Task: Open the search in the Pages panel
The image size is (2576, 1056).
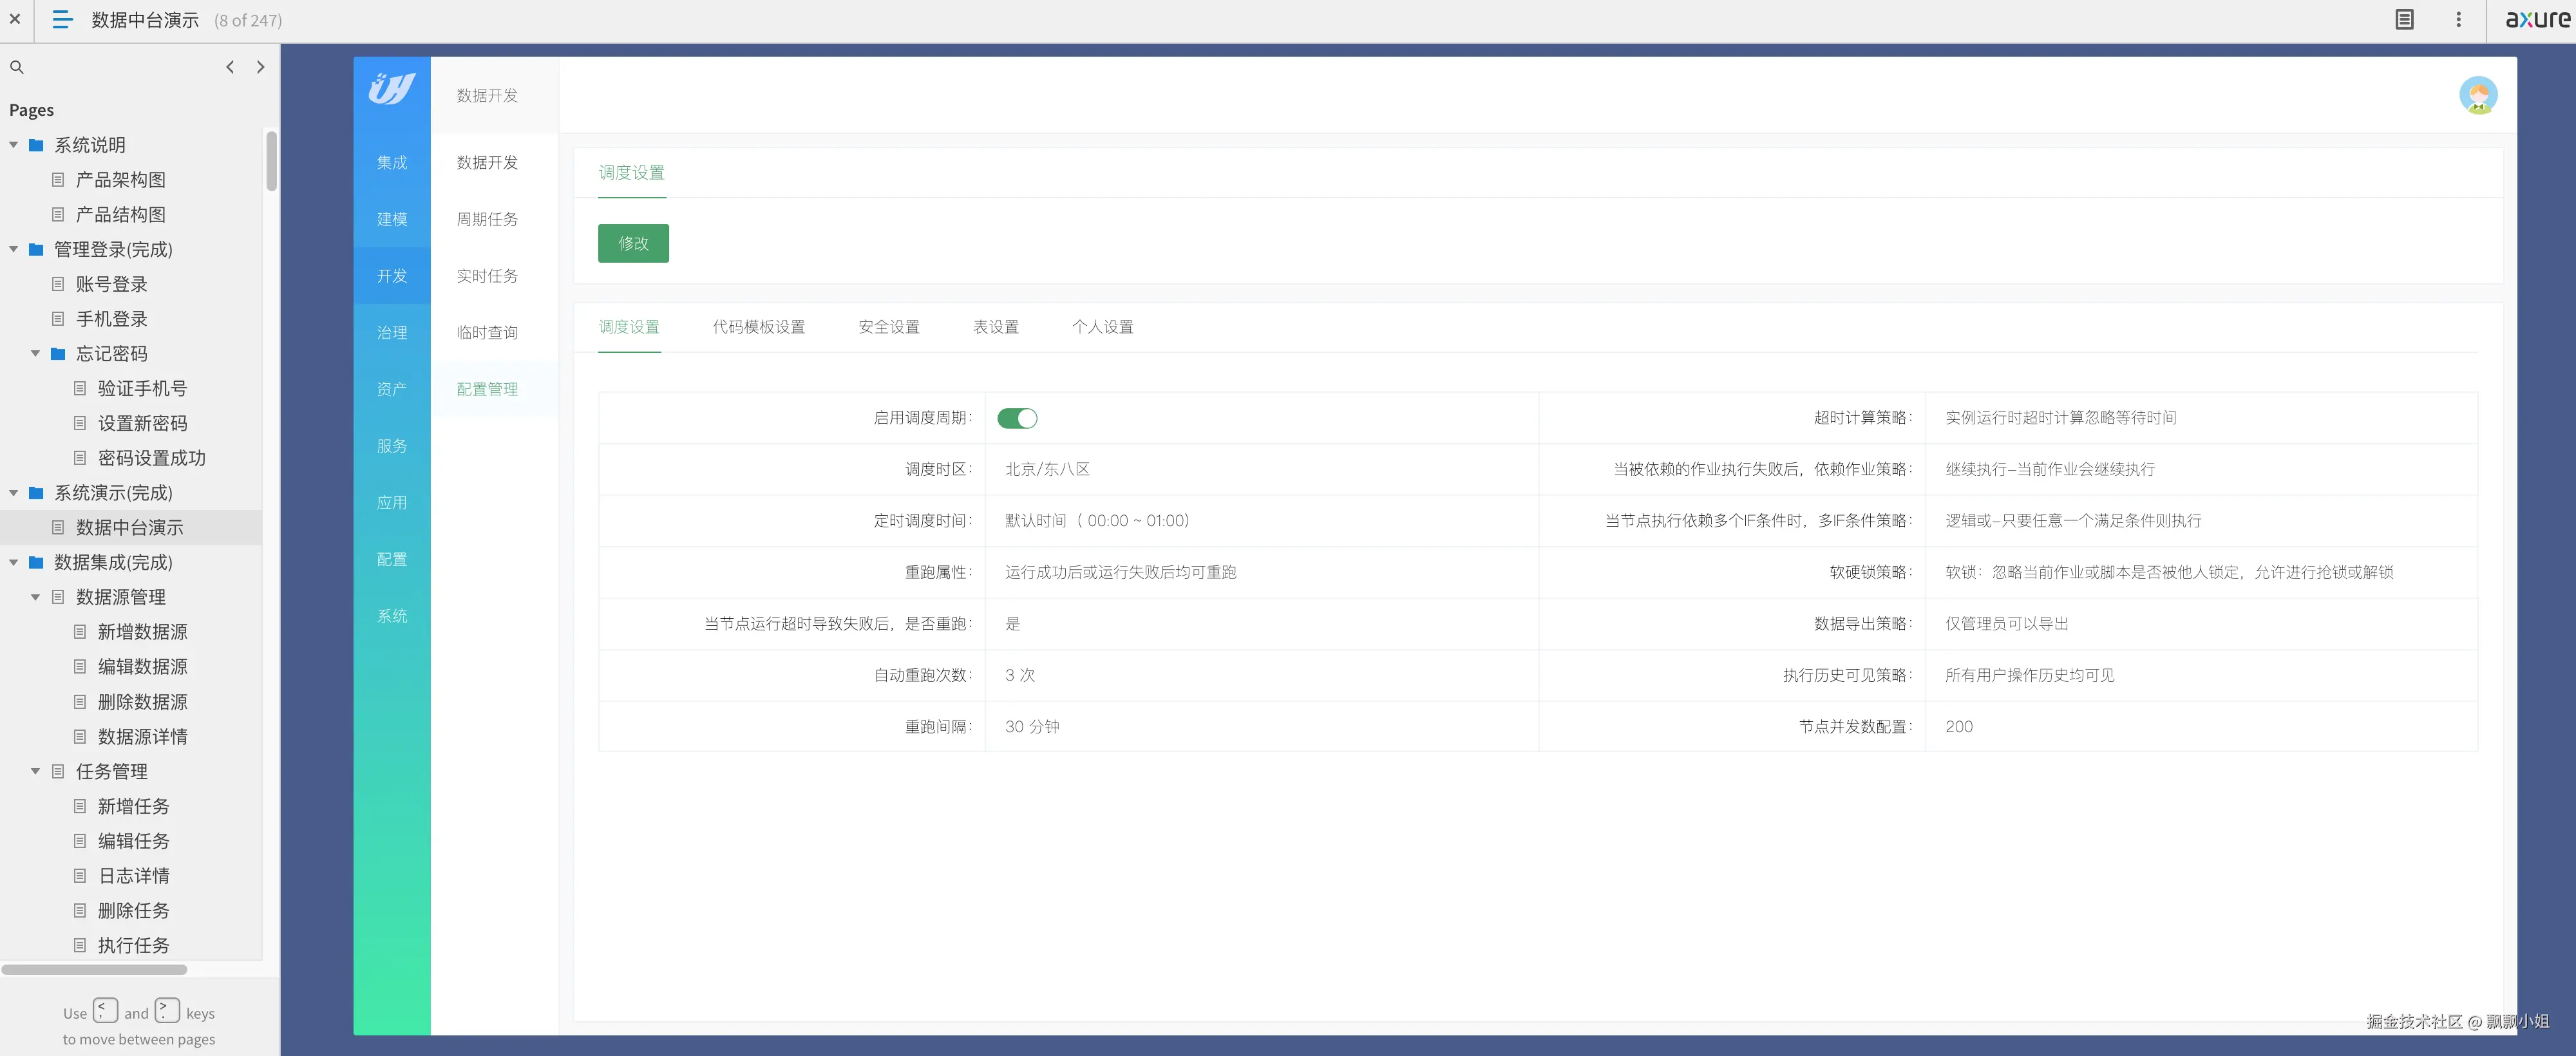Action: [17, 67]
